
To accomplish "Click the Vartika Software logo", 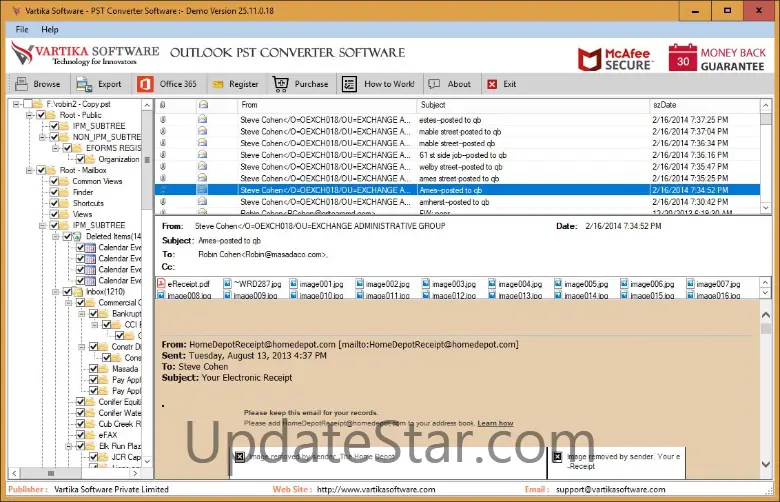I will [85, 54].
